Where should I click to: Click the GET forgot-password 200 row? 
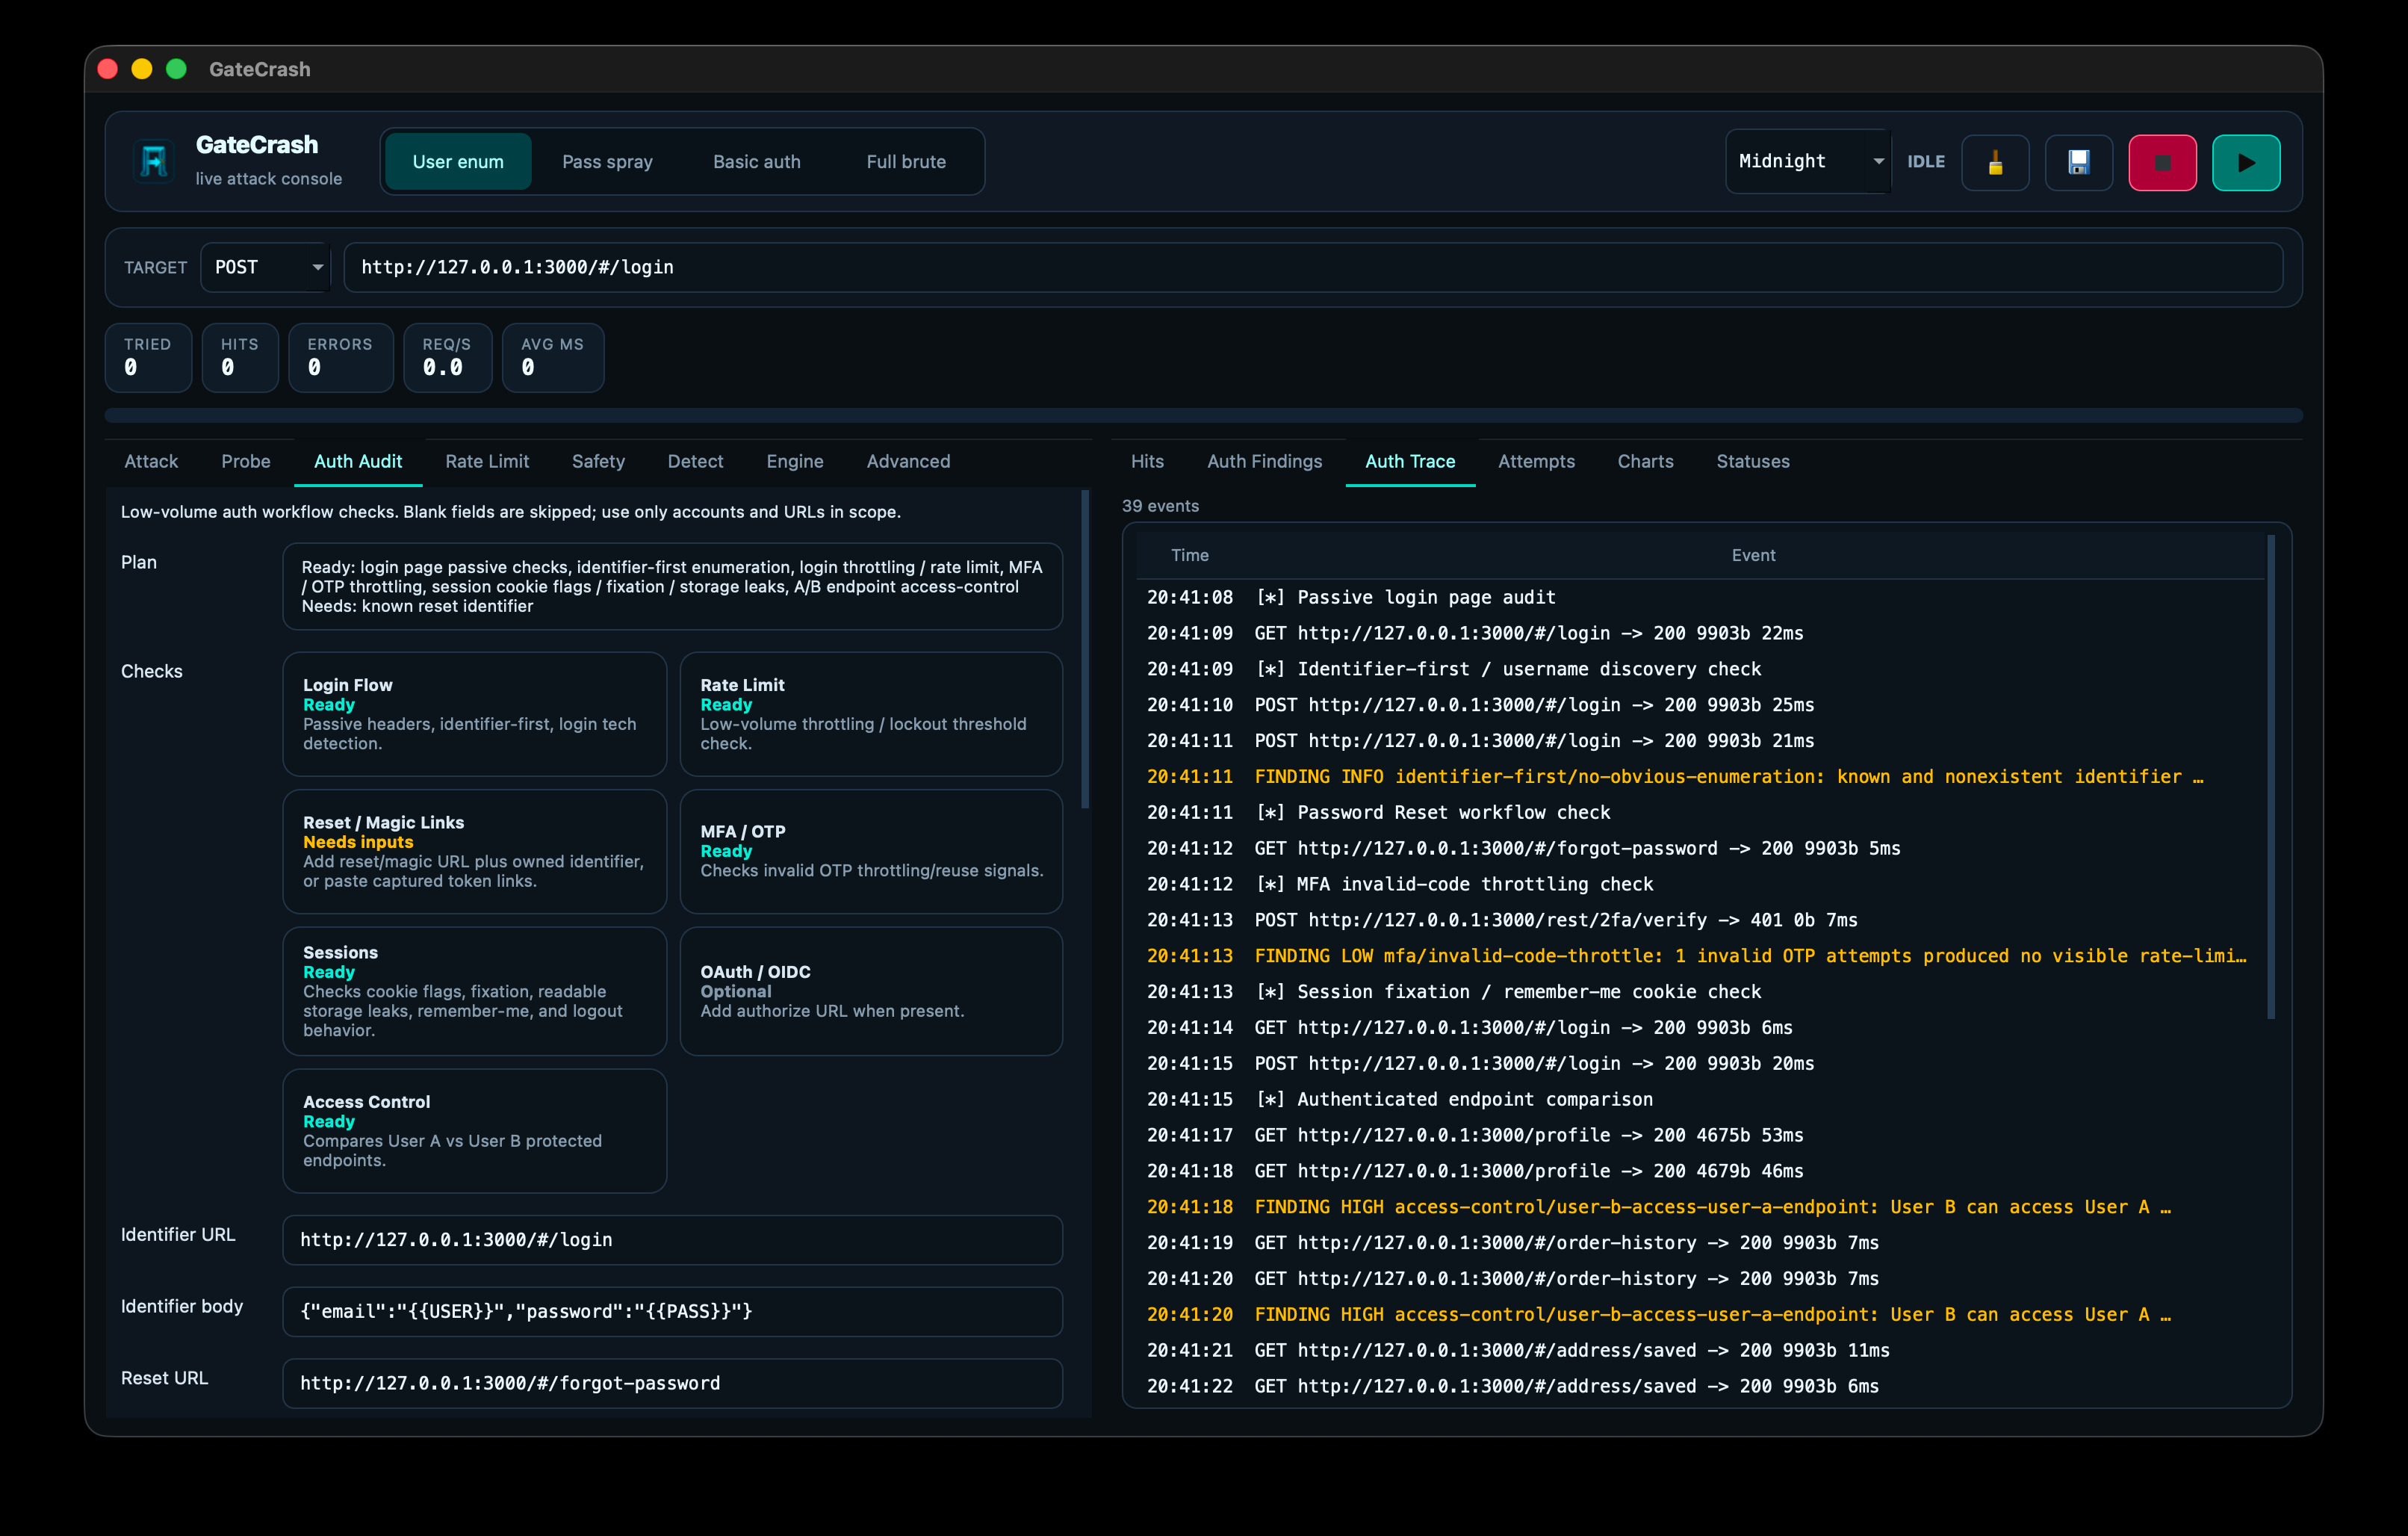[x=1700, y=848]
